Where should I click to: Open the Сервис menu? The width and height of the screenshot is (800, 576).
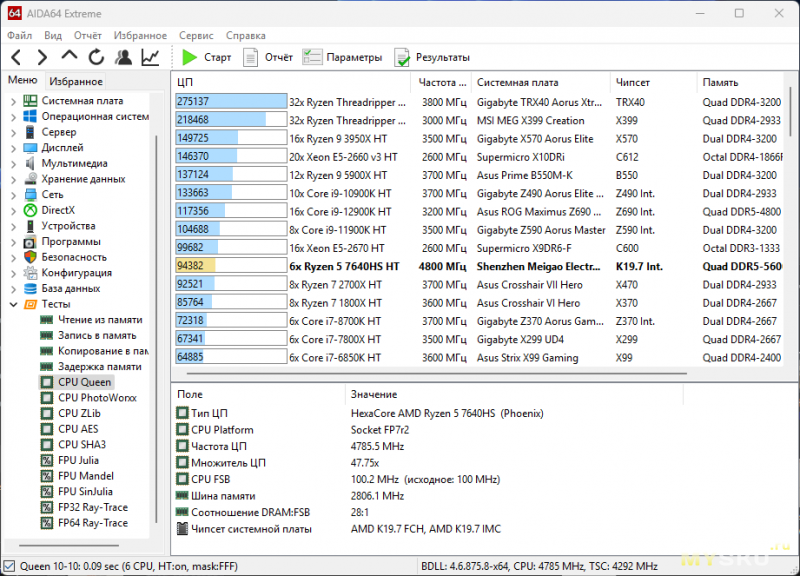point(196,35)
